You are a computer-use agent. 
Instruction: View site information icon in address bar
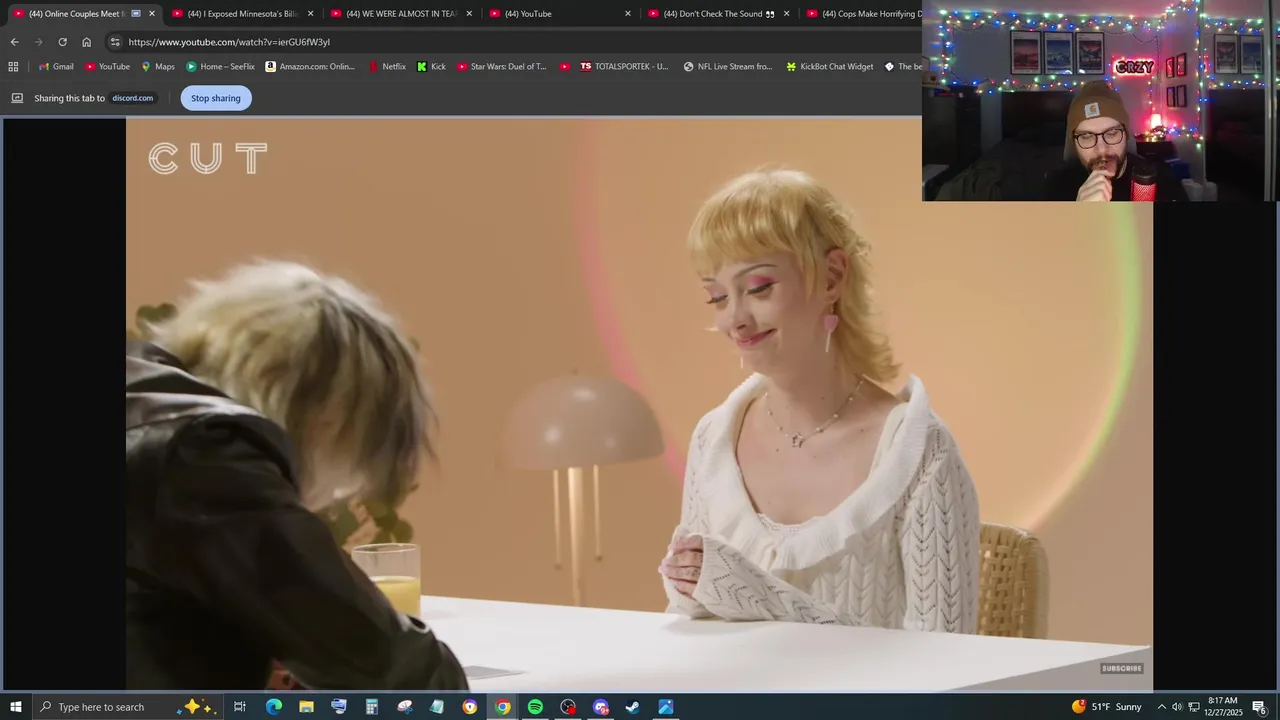pos(115,42)
